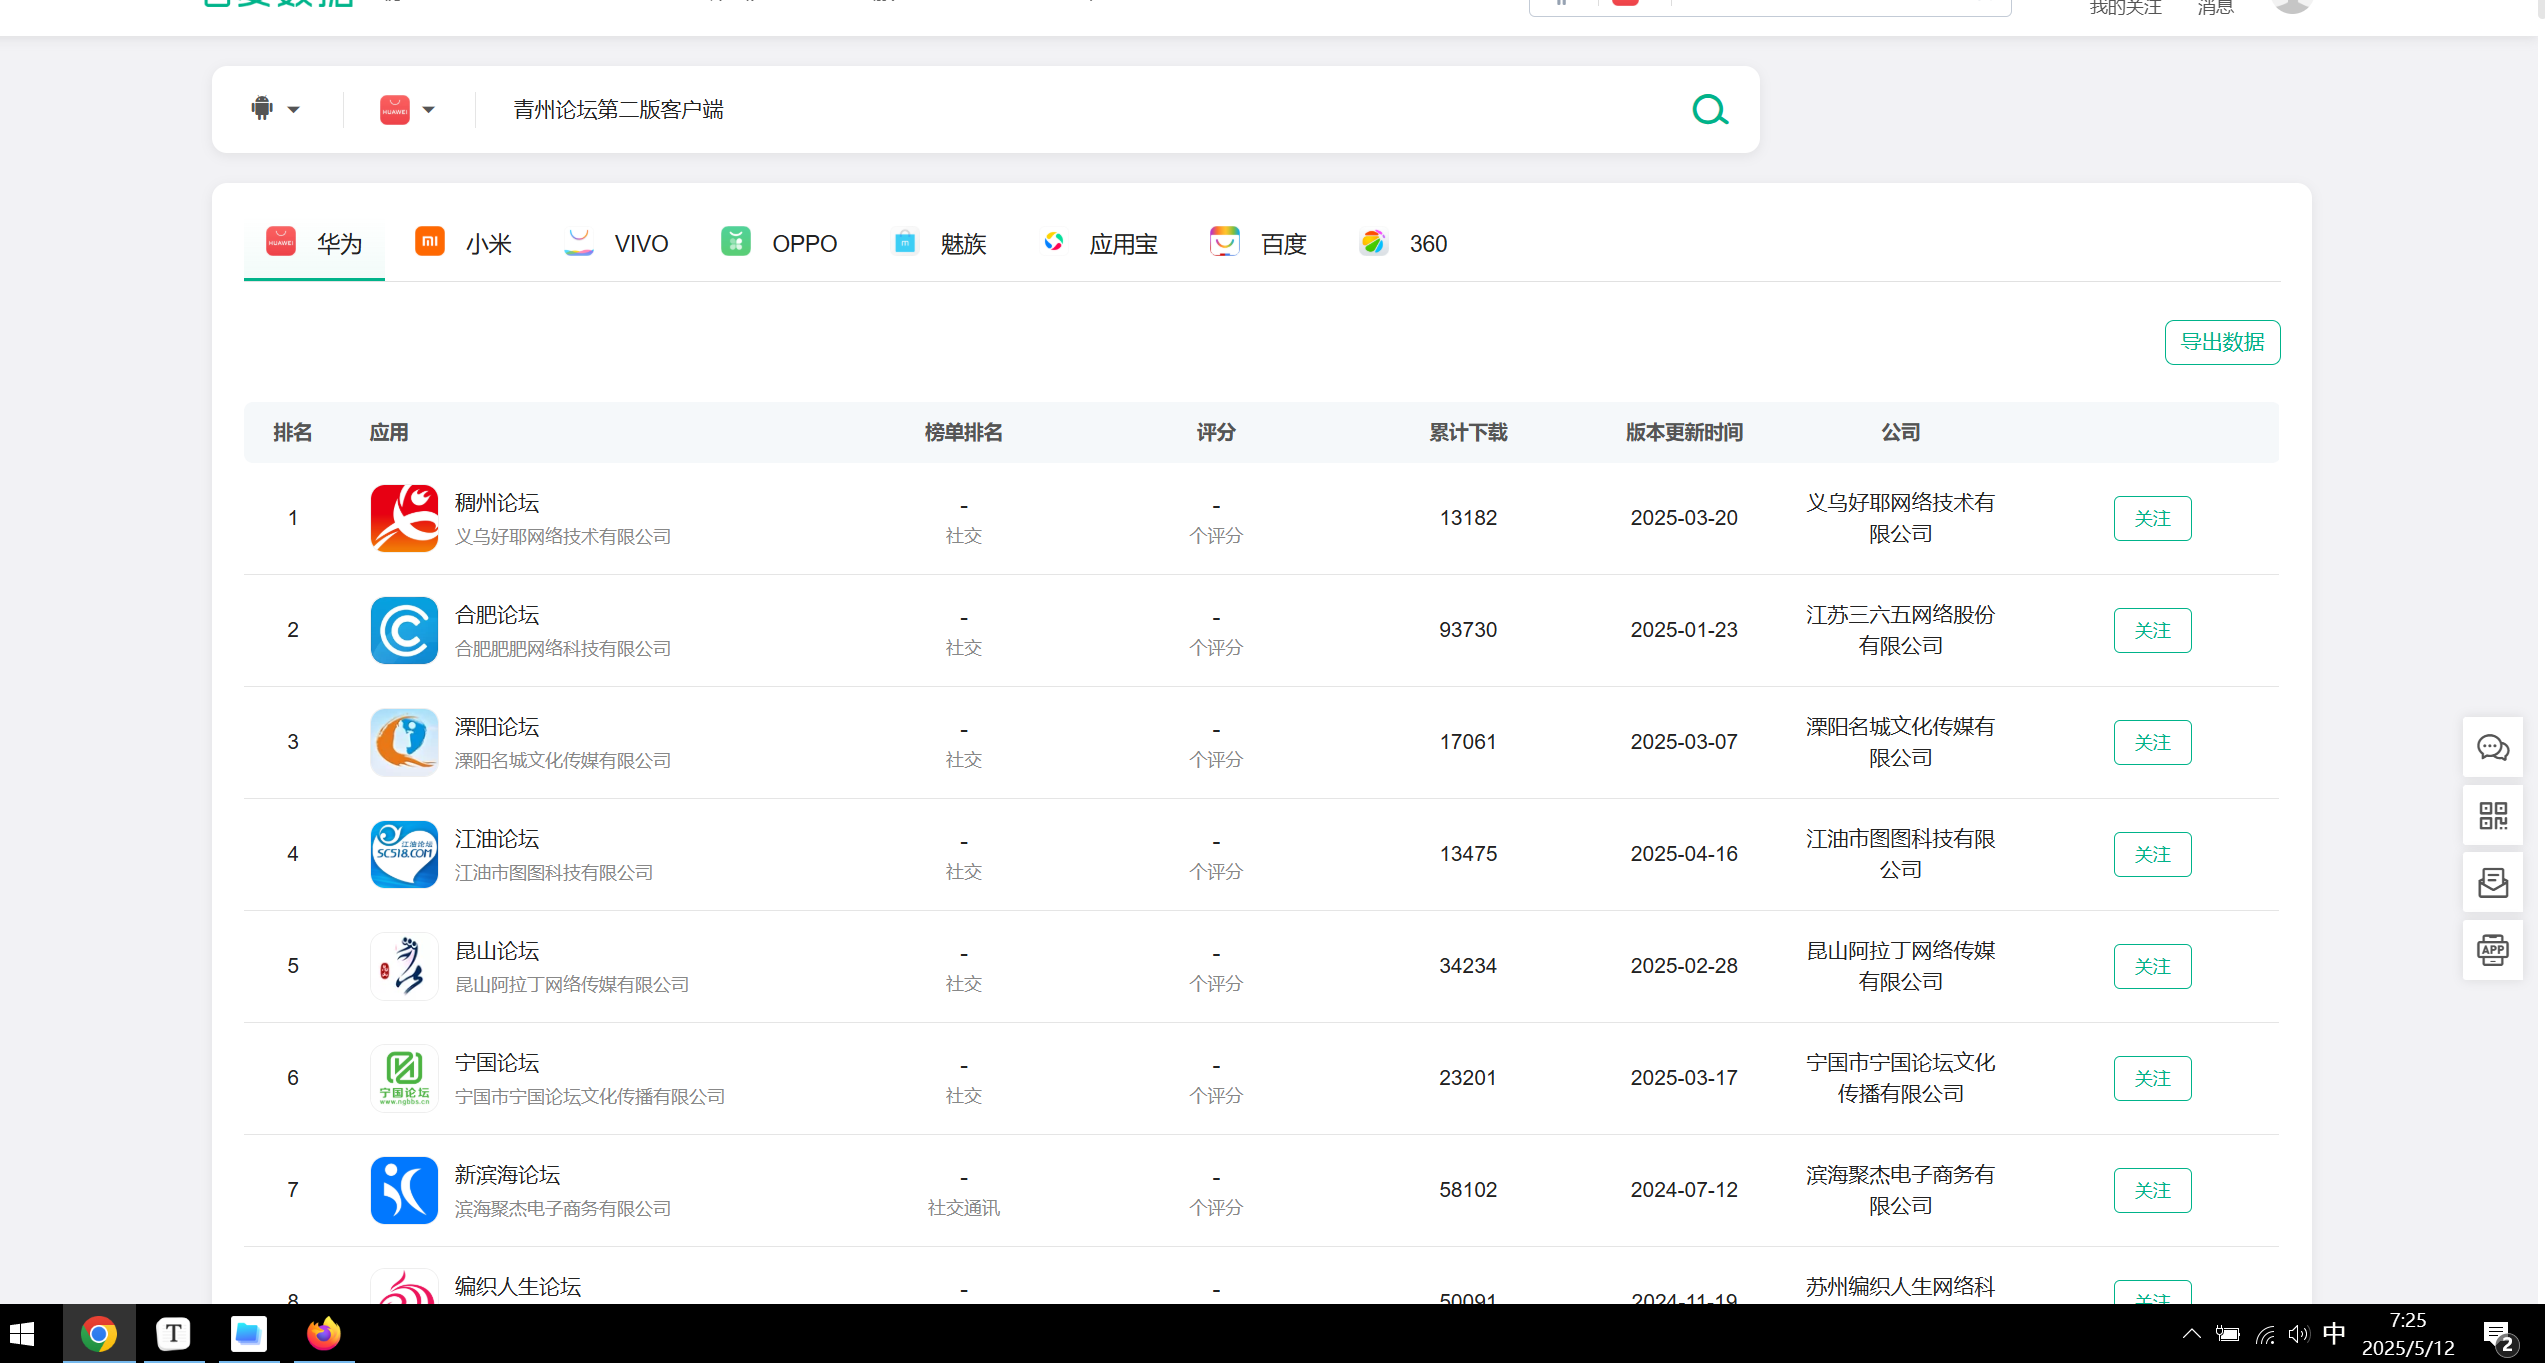Open Chrome from the taskbar

point(98,1334)
